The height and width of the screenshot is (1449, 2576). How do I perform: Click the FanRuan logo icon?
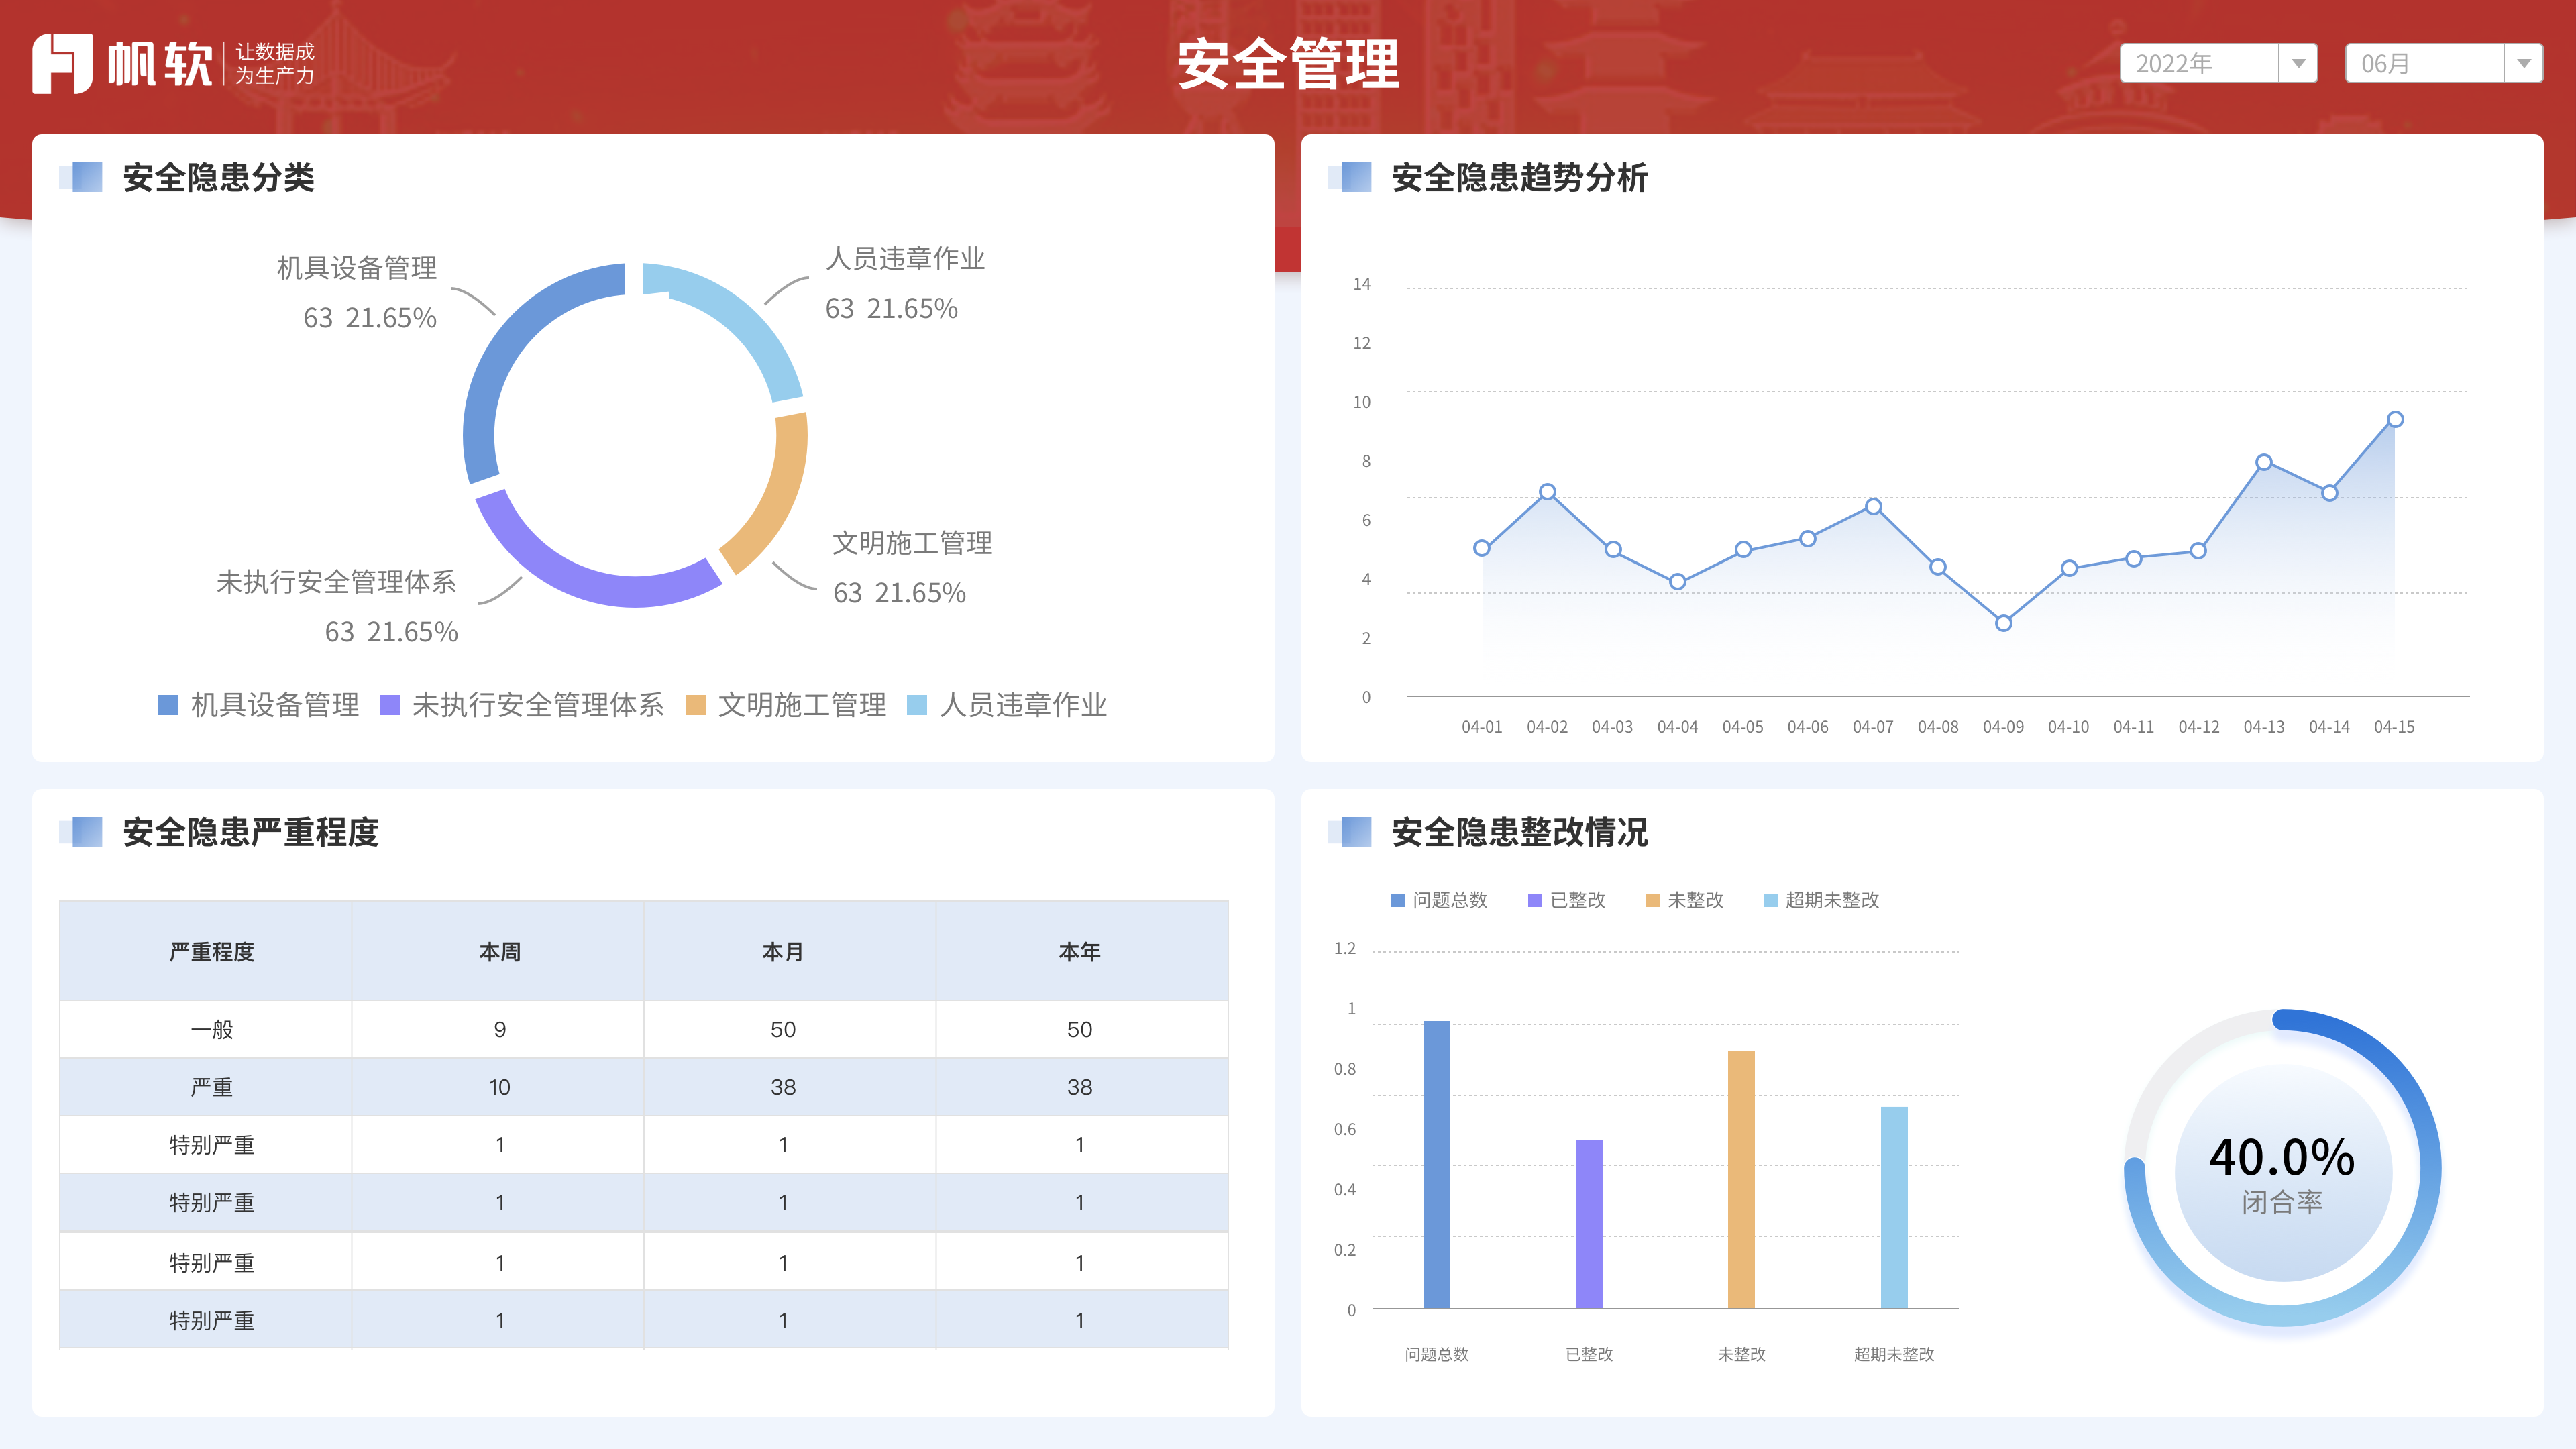62,63
